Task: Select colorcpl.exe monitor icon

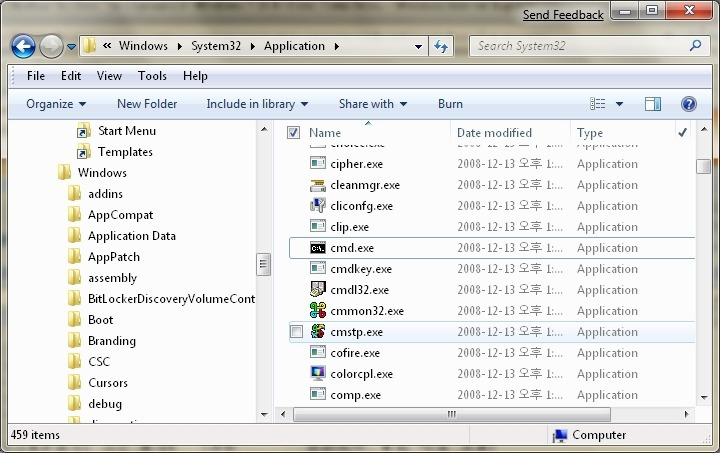Action: coord(318,373)
